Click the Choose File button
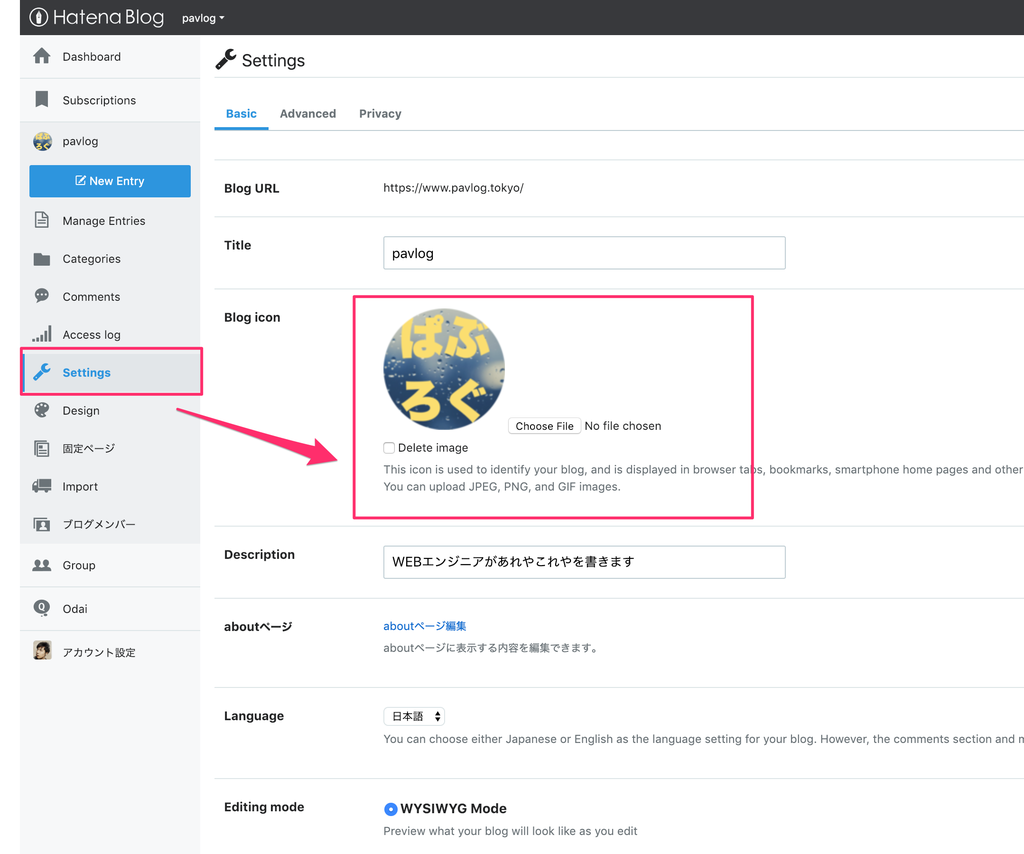This screenshot has height=854, width=1024. (x=545, y=426)
